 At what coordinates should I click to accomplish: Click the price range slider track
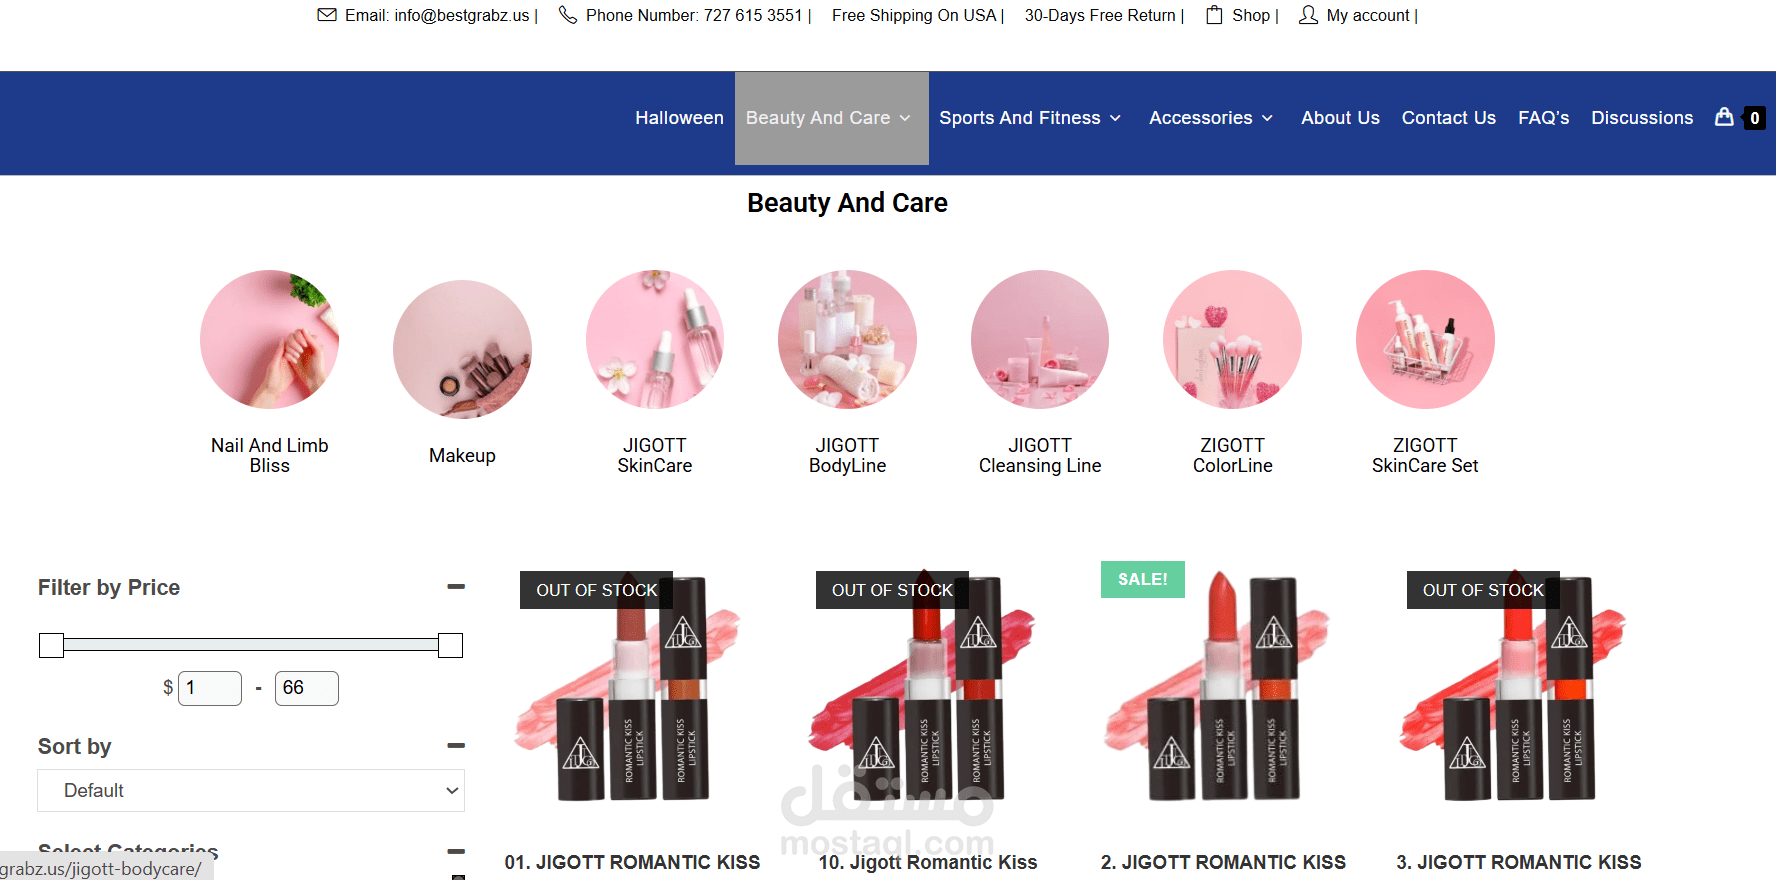click(251, 645)
